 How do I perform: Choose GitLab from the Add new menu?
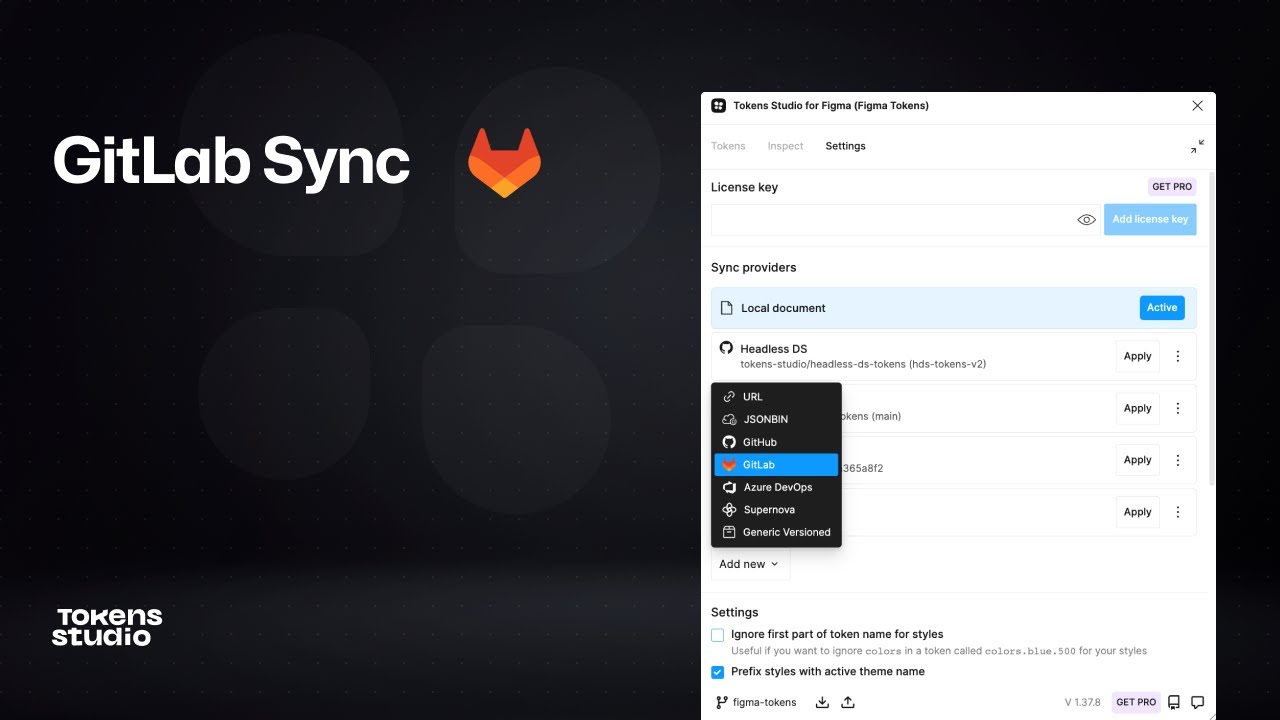[x=776, y=465]
